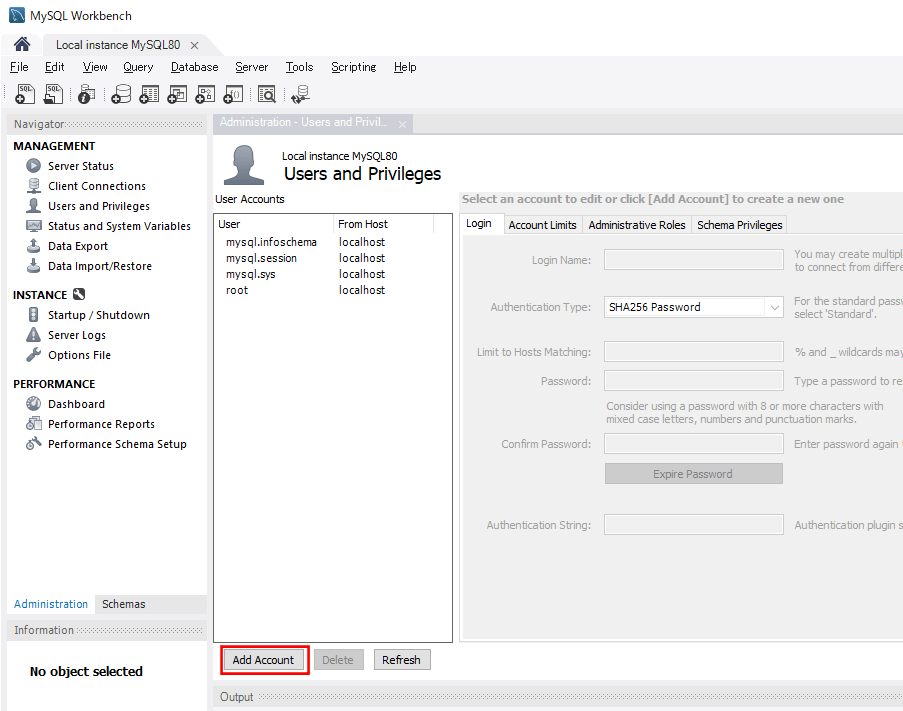Select the root user account

click(x=237, y=290)
